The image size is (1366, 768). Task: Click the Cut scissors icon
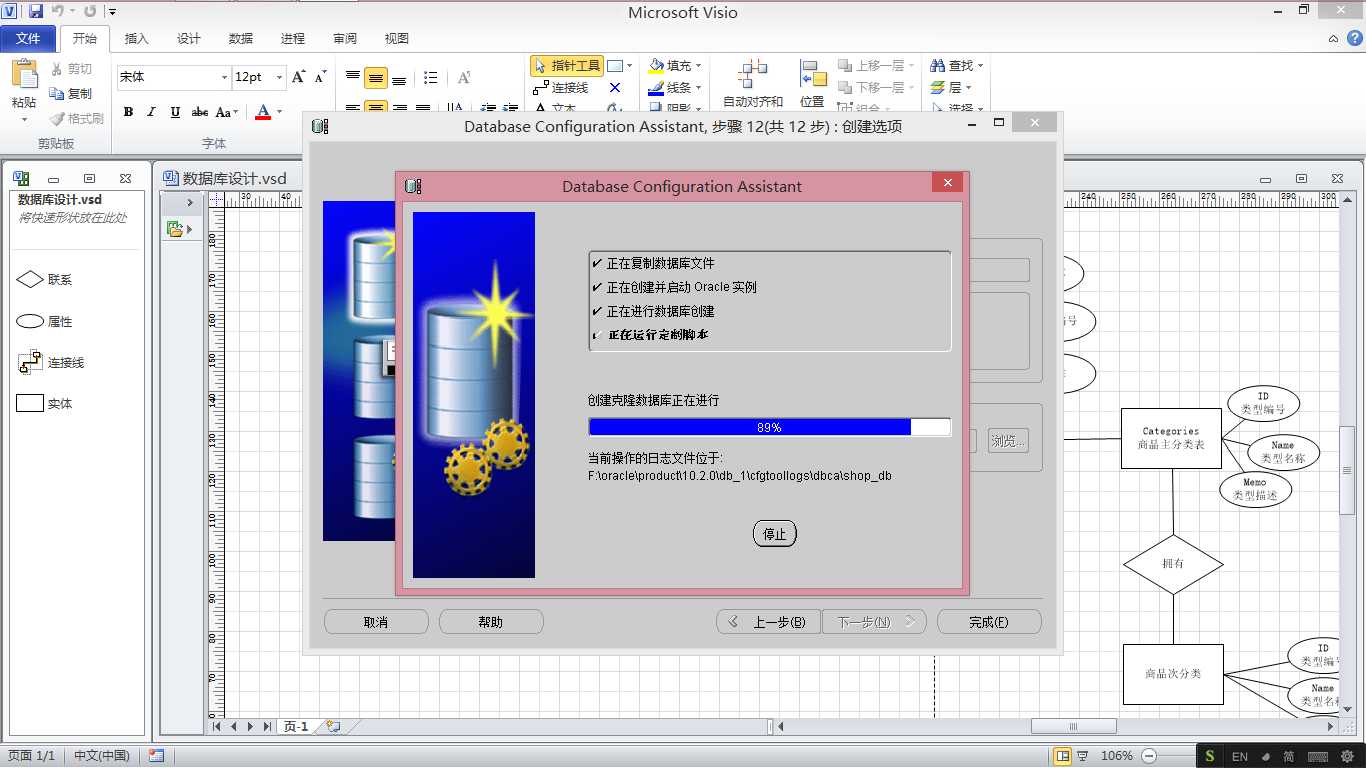56,69
